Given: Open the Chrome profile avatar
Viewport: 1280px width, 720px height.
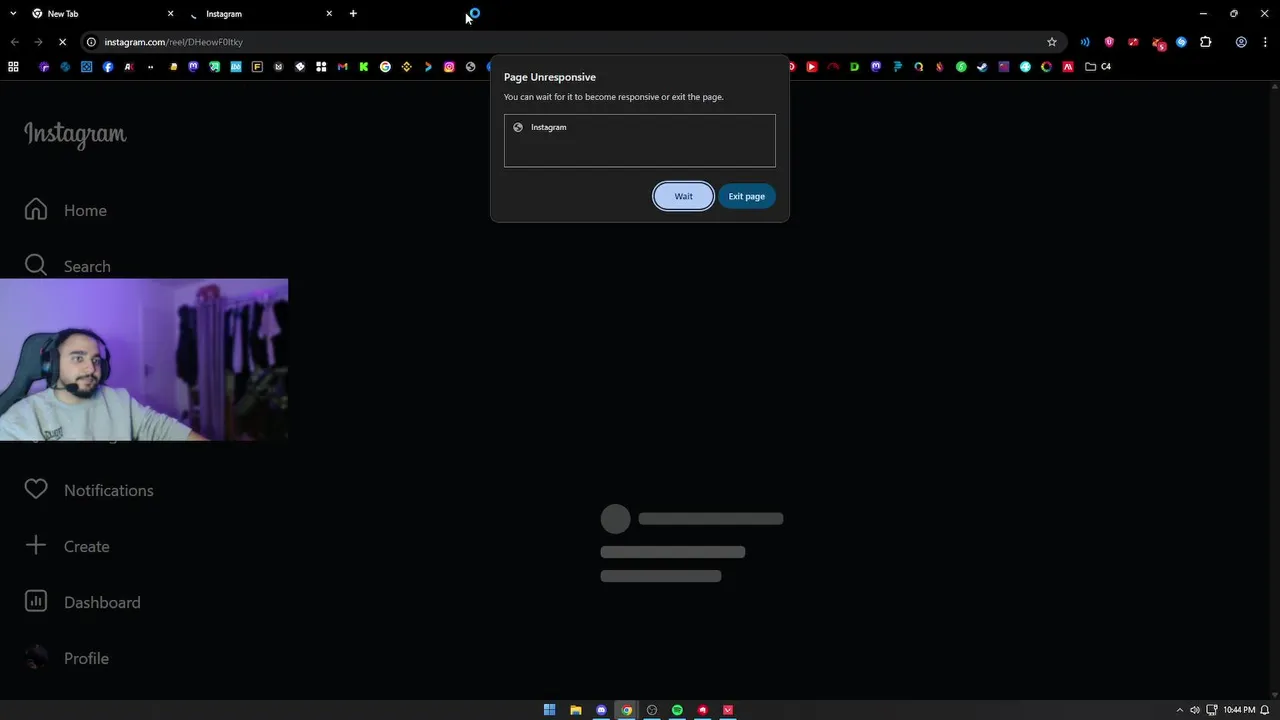Looking at the screenshot, I should 1241,42.
